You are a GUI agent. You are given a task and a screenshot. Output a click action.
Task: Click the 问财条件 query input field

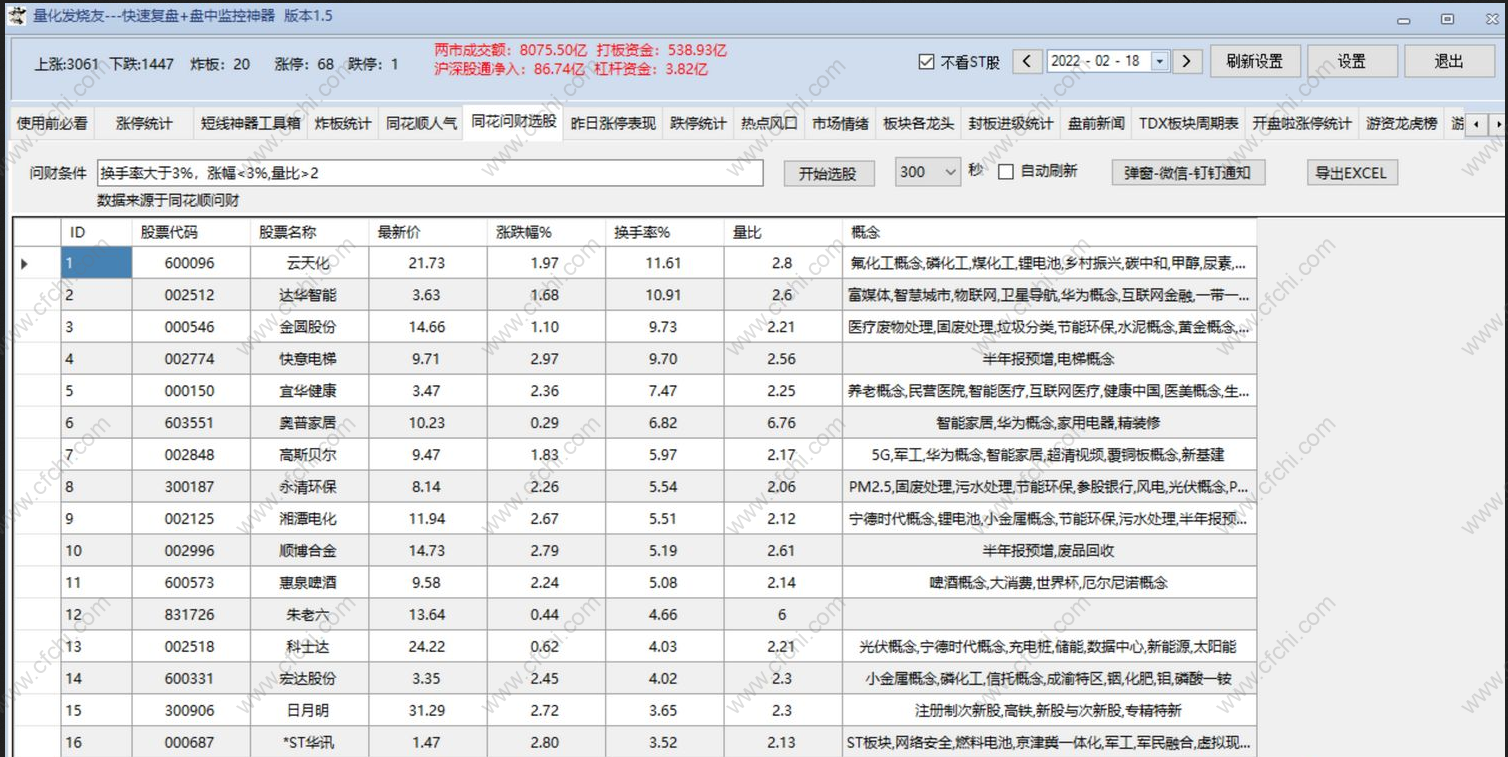[x=430, y=173]
